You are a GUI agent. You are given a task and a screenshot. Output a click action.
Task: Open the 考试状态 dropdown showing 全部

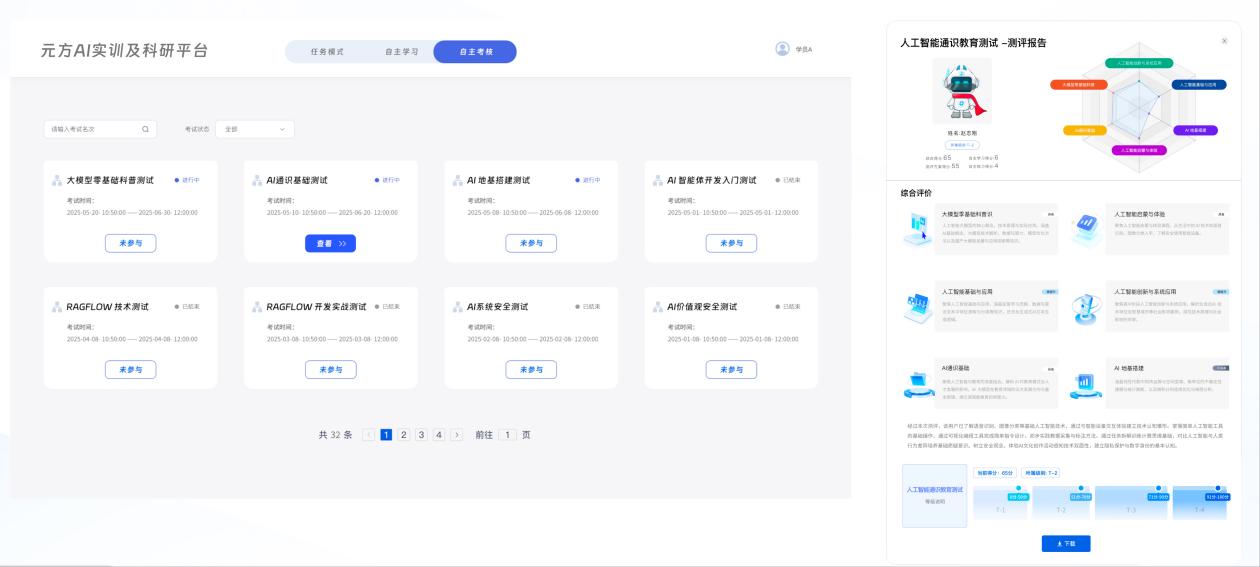255,129
